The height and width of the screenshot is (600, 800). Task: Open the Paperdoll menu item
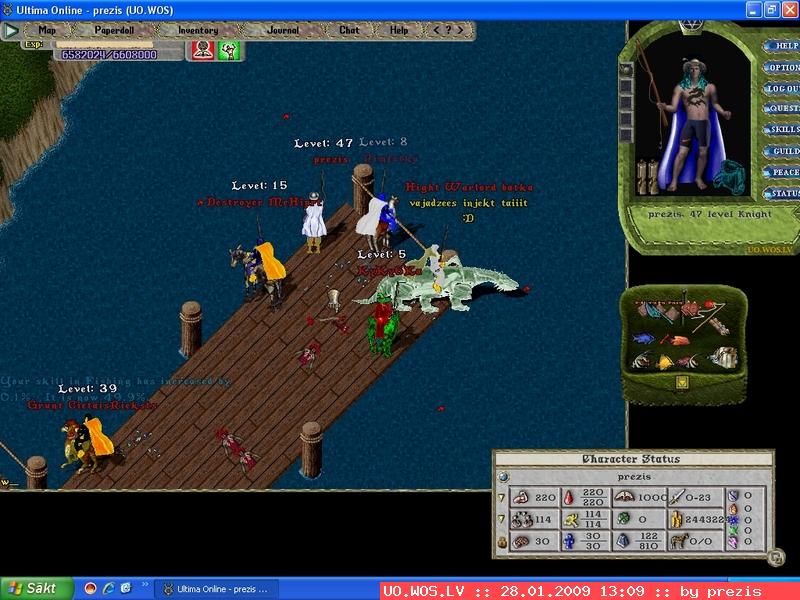coord(114,30)
